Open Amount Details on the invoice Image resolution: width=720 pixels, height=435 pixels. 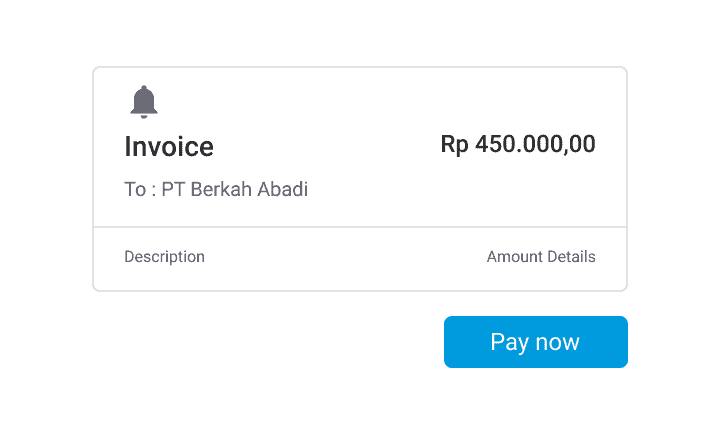541,256
